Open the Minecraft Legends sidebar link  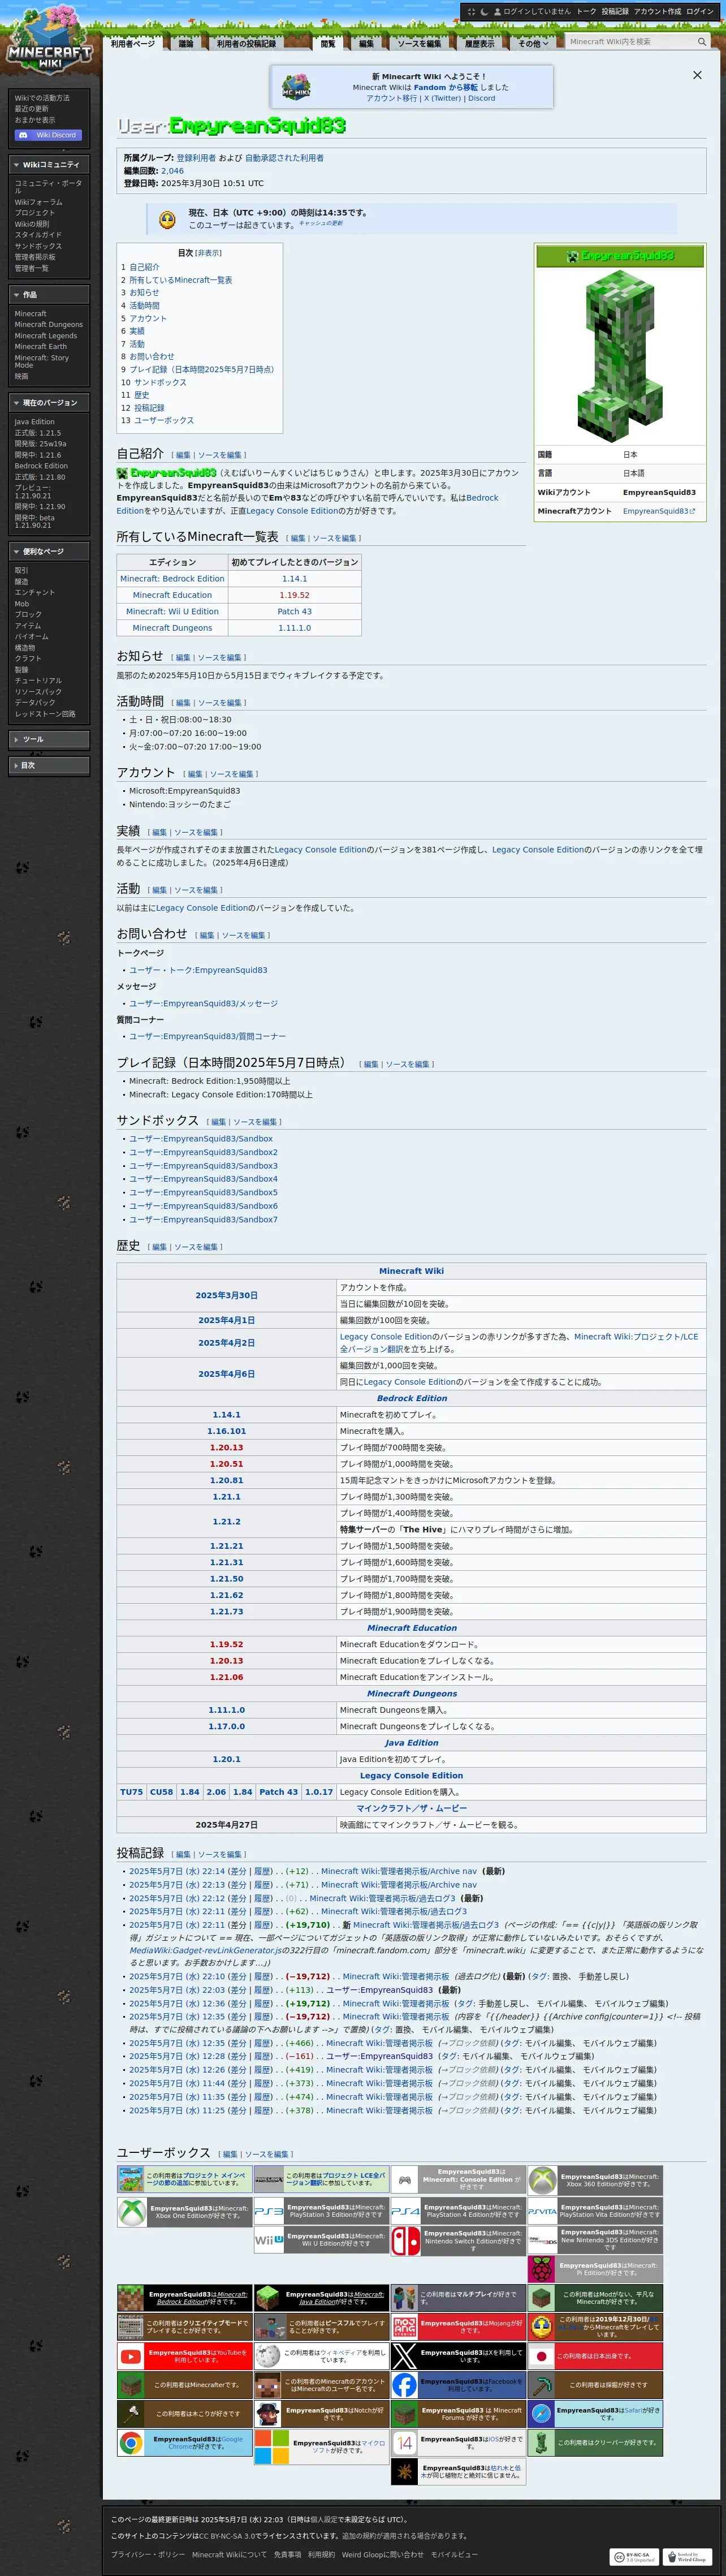coord(45,336)
